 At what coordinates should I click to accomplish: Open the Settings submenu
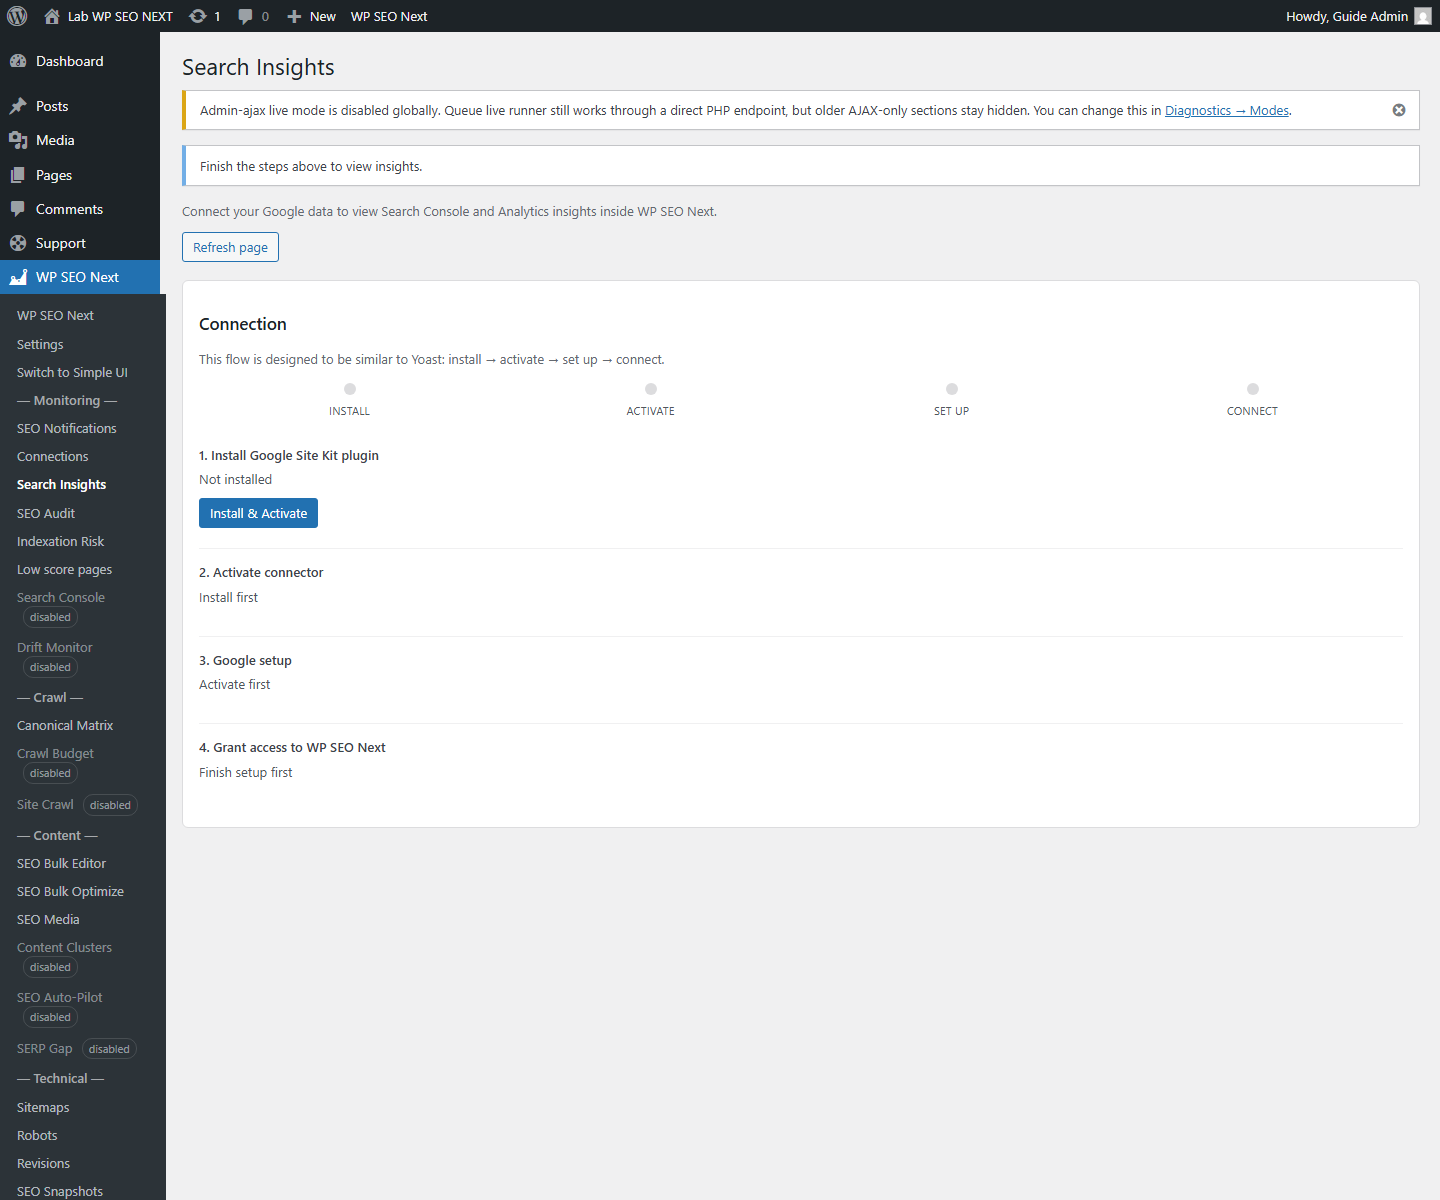click(40, 344)
